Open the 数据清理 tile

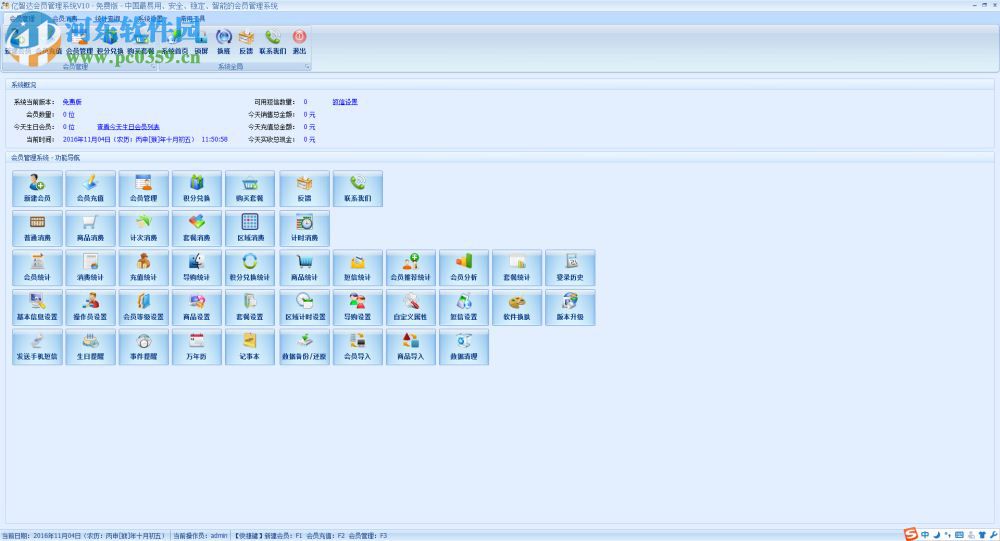464,346
